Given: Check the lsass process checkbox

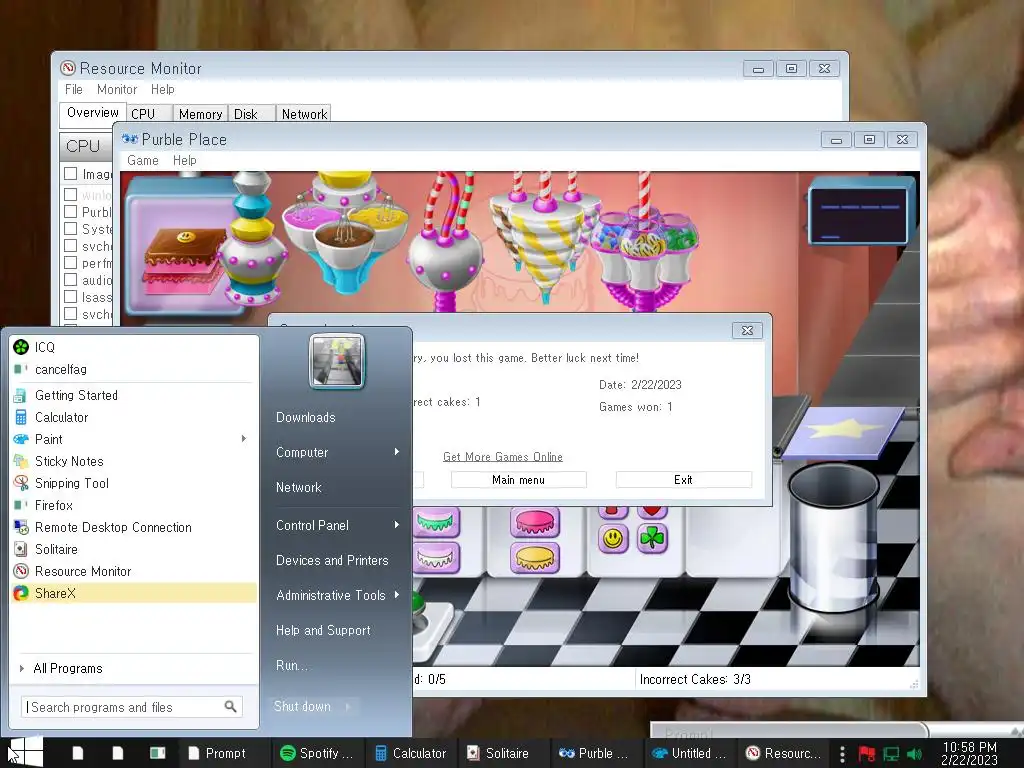Looking at the screenshot, I should (71, 296).
